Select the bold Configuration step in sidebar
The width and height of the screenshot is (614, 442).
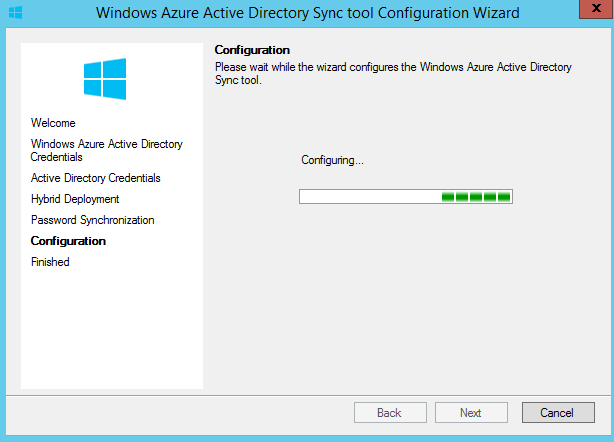(x=68, y=241)
